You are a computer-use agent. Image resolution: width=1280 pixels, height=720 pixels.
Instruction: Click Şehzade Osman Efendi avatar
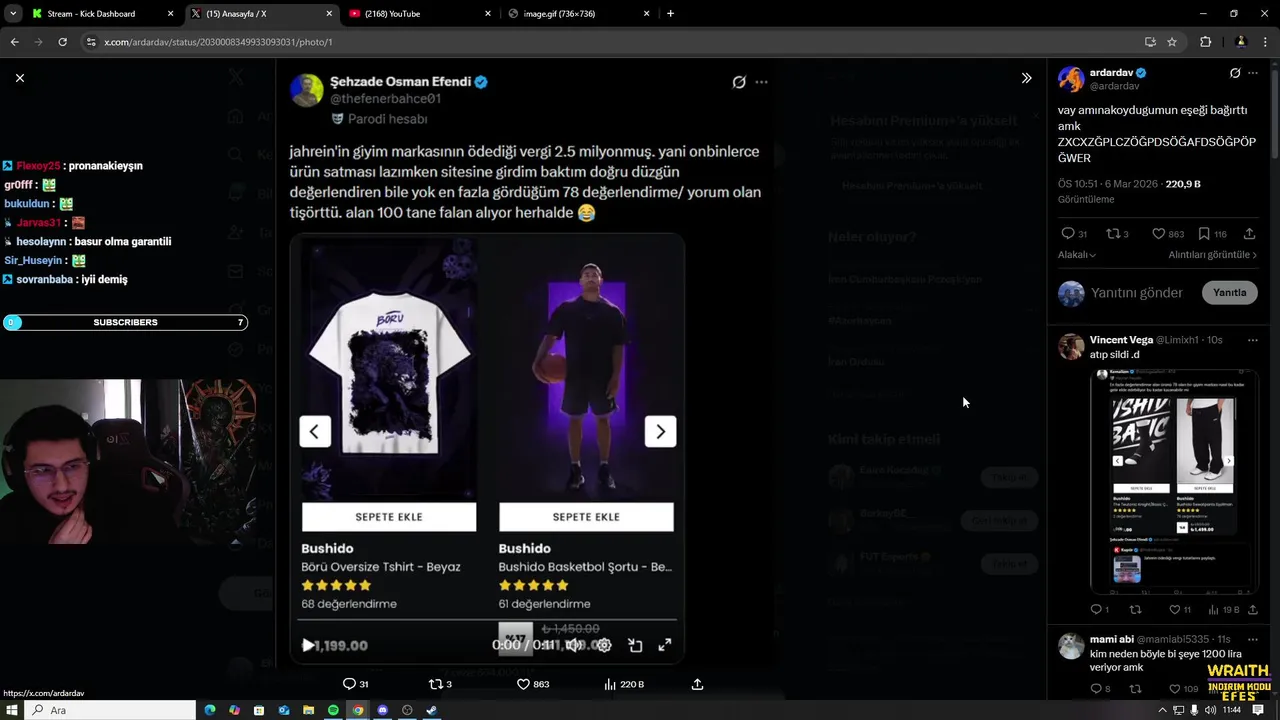coord(307,90)
